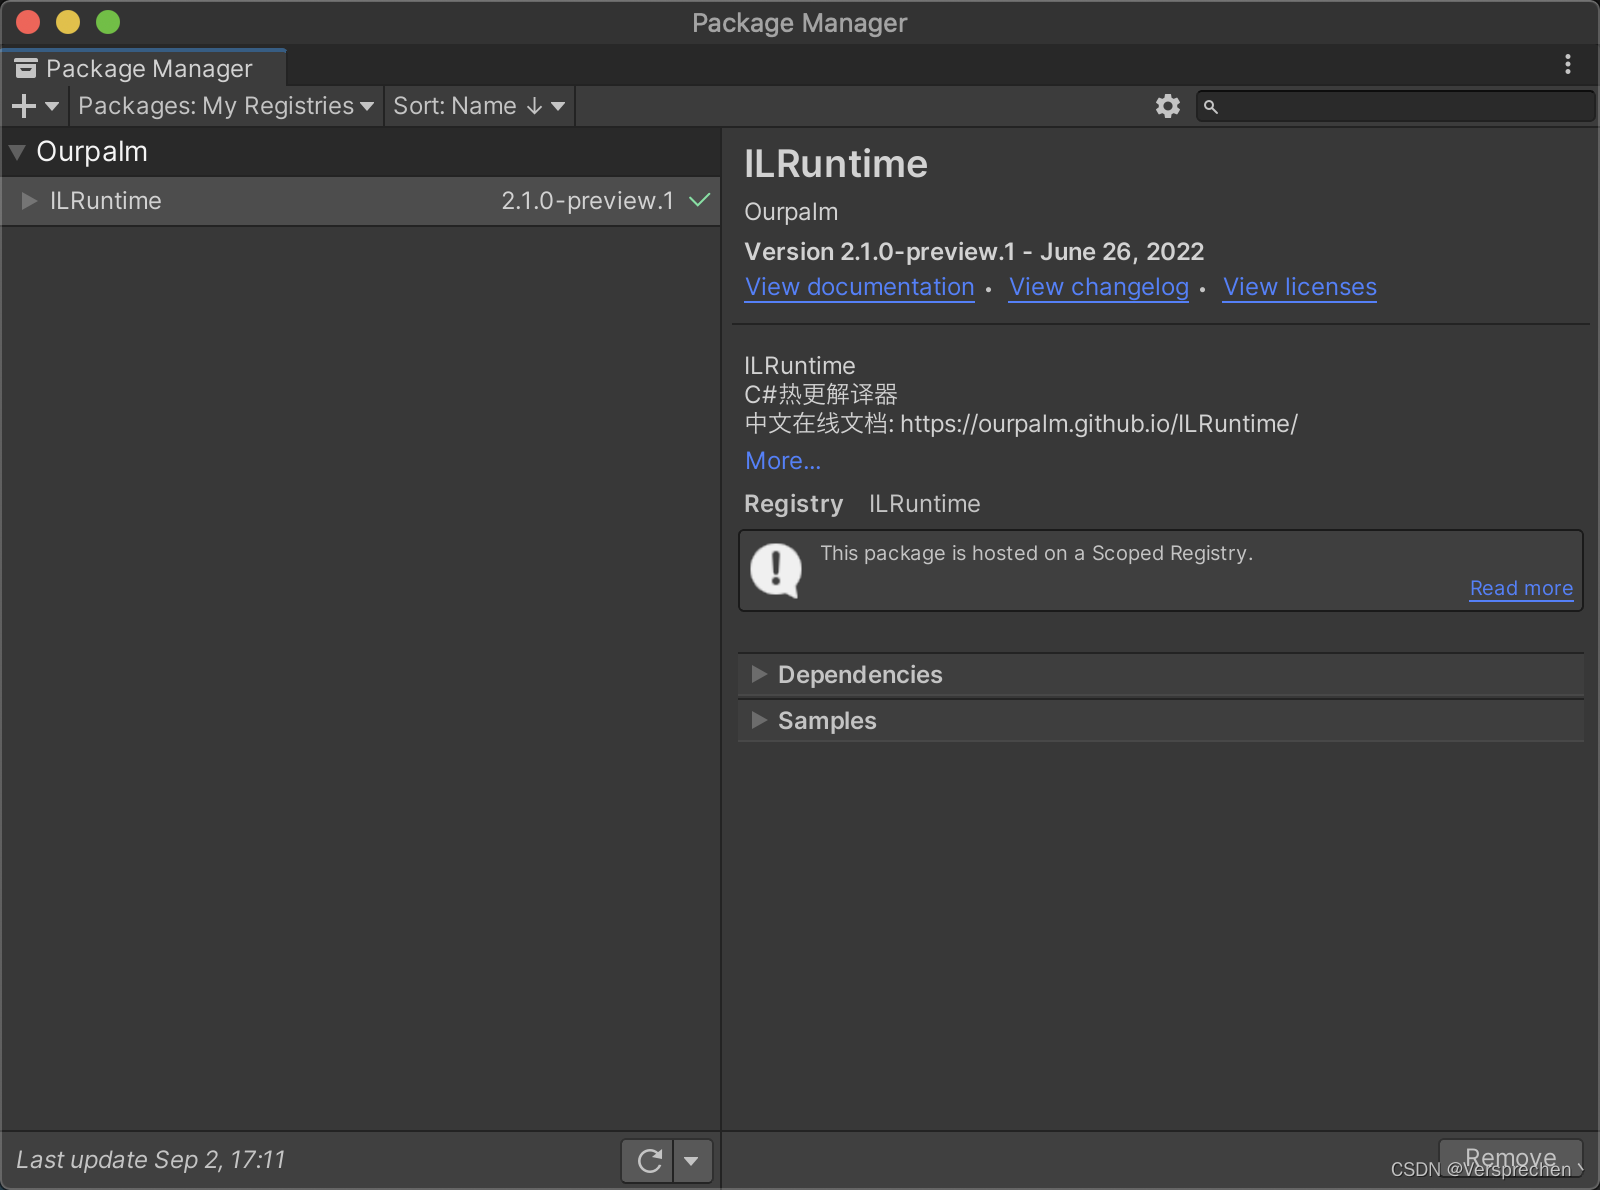
Task: Click the add package plus icon
Action: pos(22,105)
